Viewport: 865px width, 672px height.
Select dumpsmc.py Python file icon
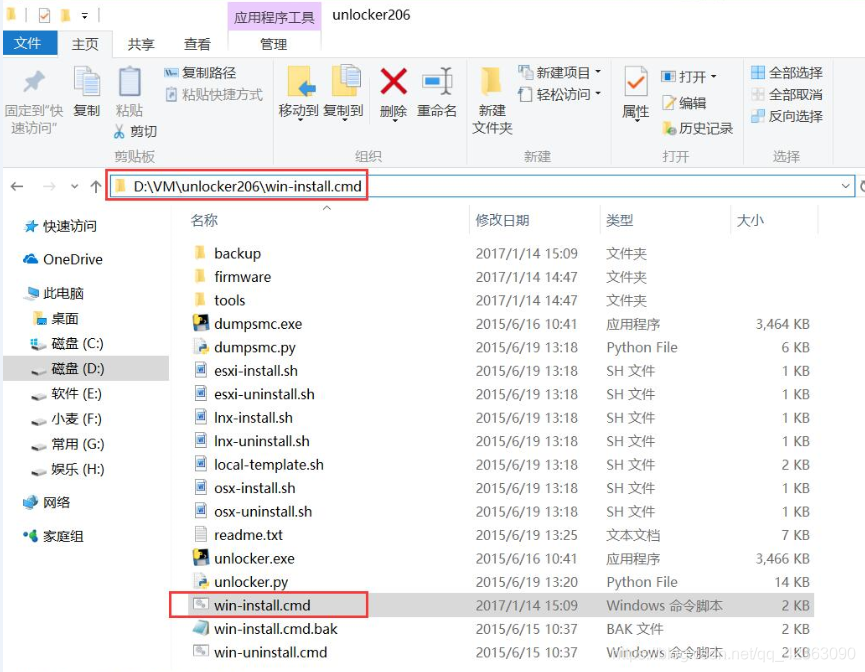pos(201,346)
